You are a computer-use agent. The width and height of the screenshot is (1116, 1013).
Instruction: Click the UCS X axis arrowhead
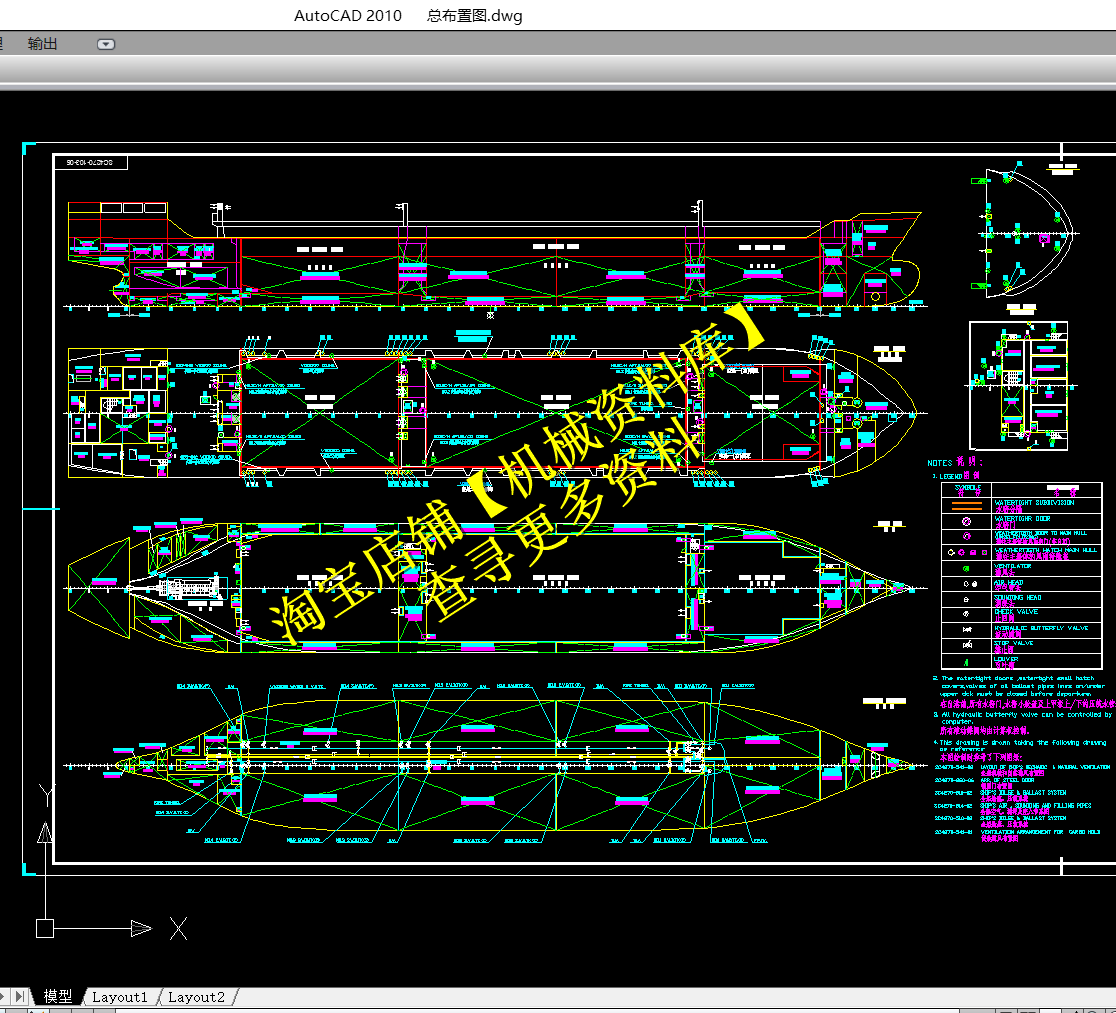pos(142,928)
